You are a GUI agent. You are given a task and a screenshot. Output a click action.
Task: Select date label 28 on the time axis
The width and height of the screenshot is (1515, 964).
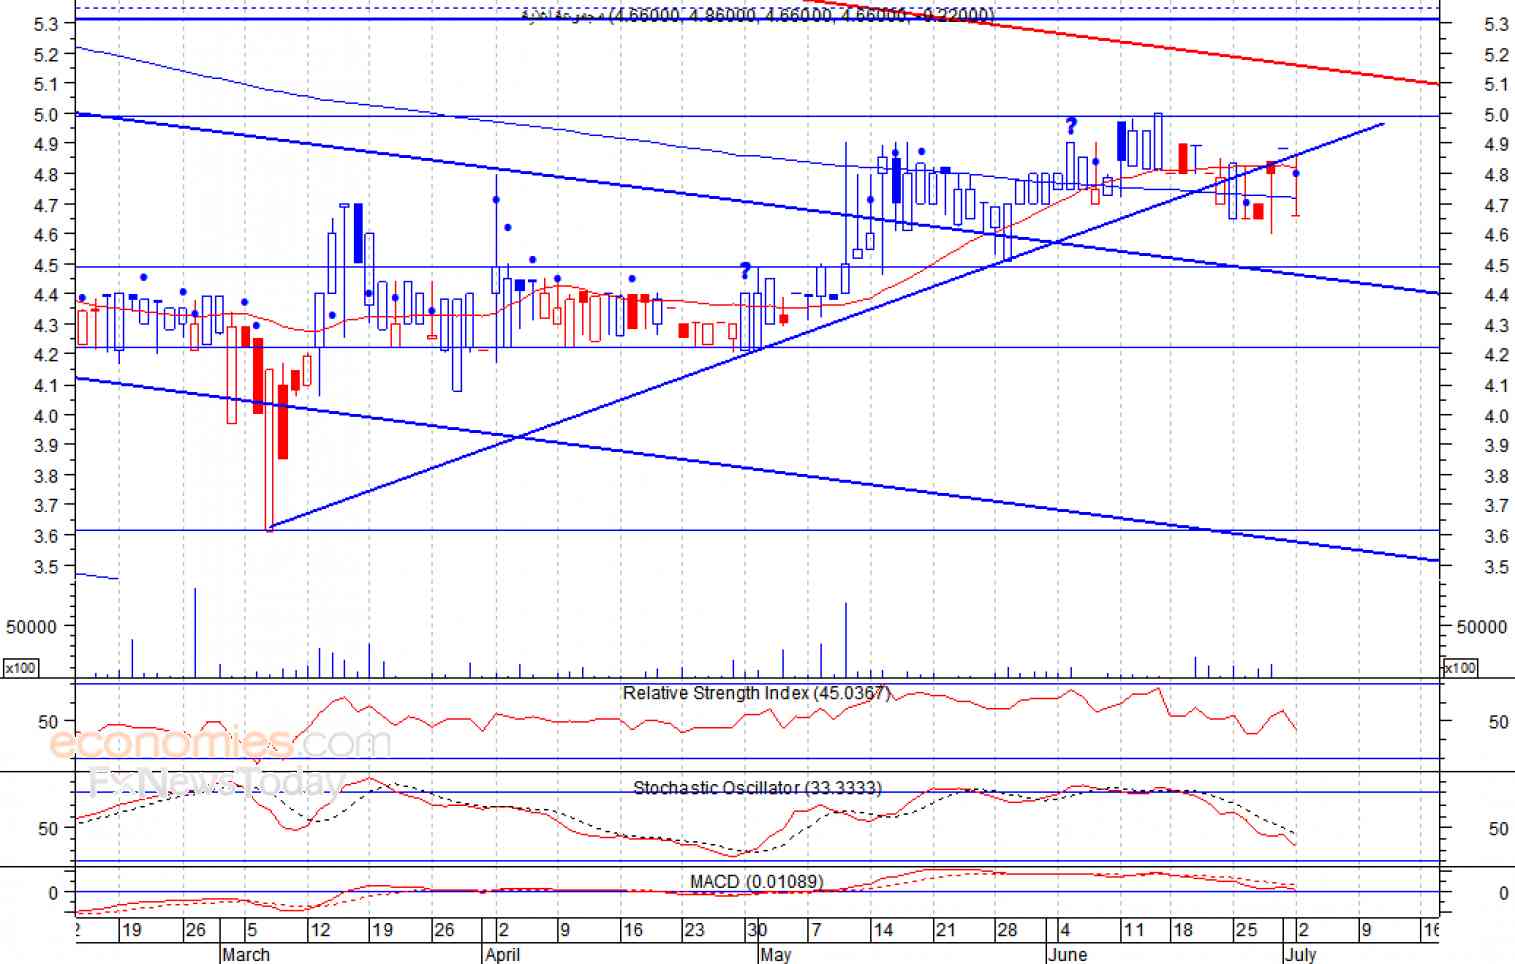[1007, 930]
